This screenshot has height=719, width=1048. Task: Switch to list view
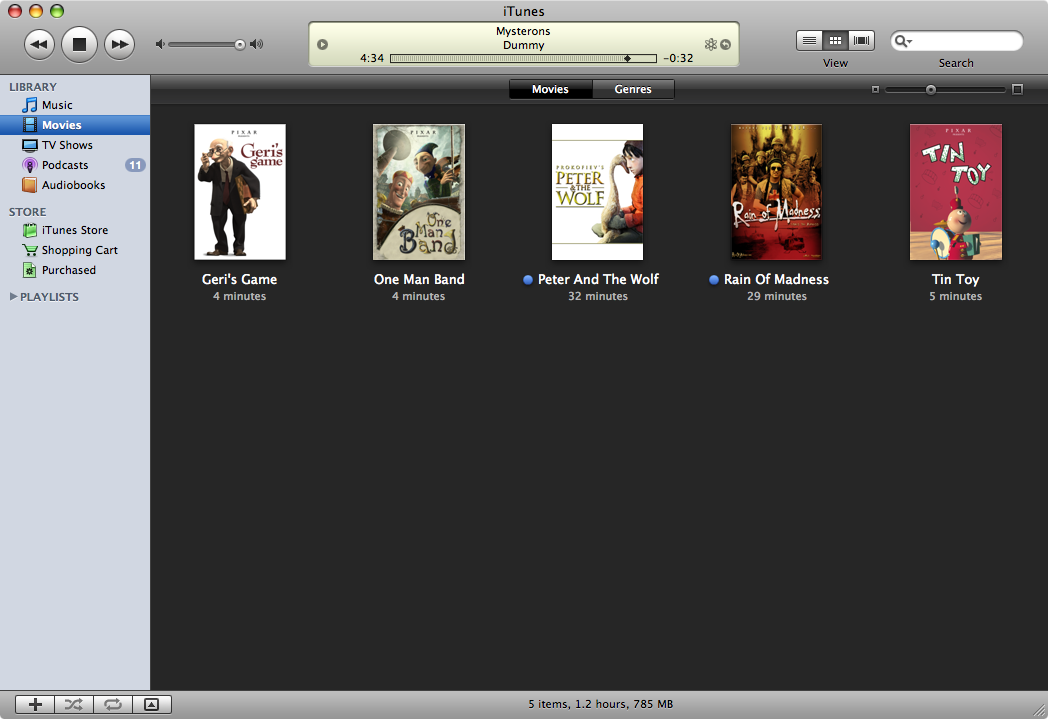pyautogui.click(x=809, y=41)
